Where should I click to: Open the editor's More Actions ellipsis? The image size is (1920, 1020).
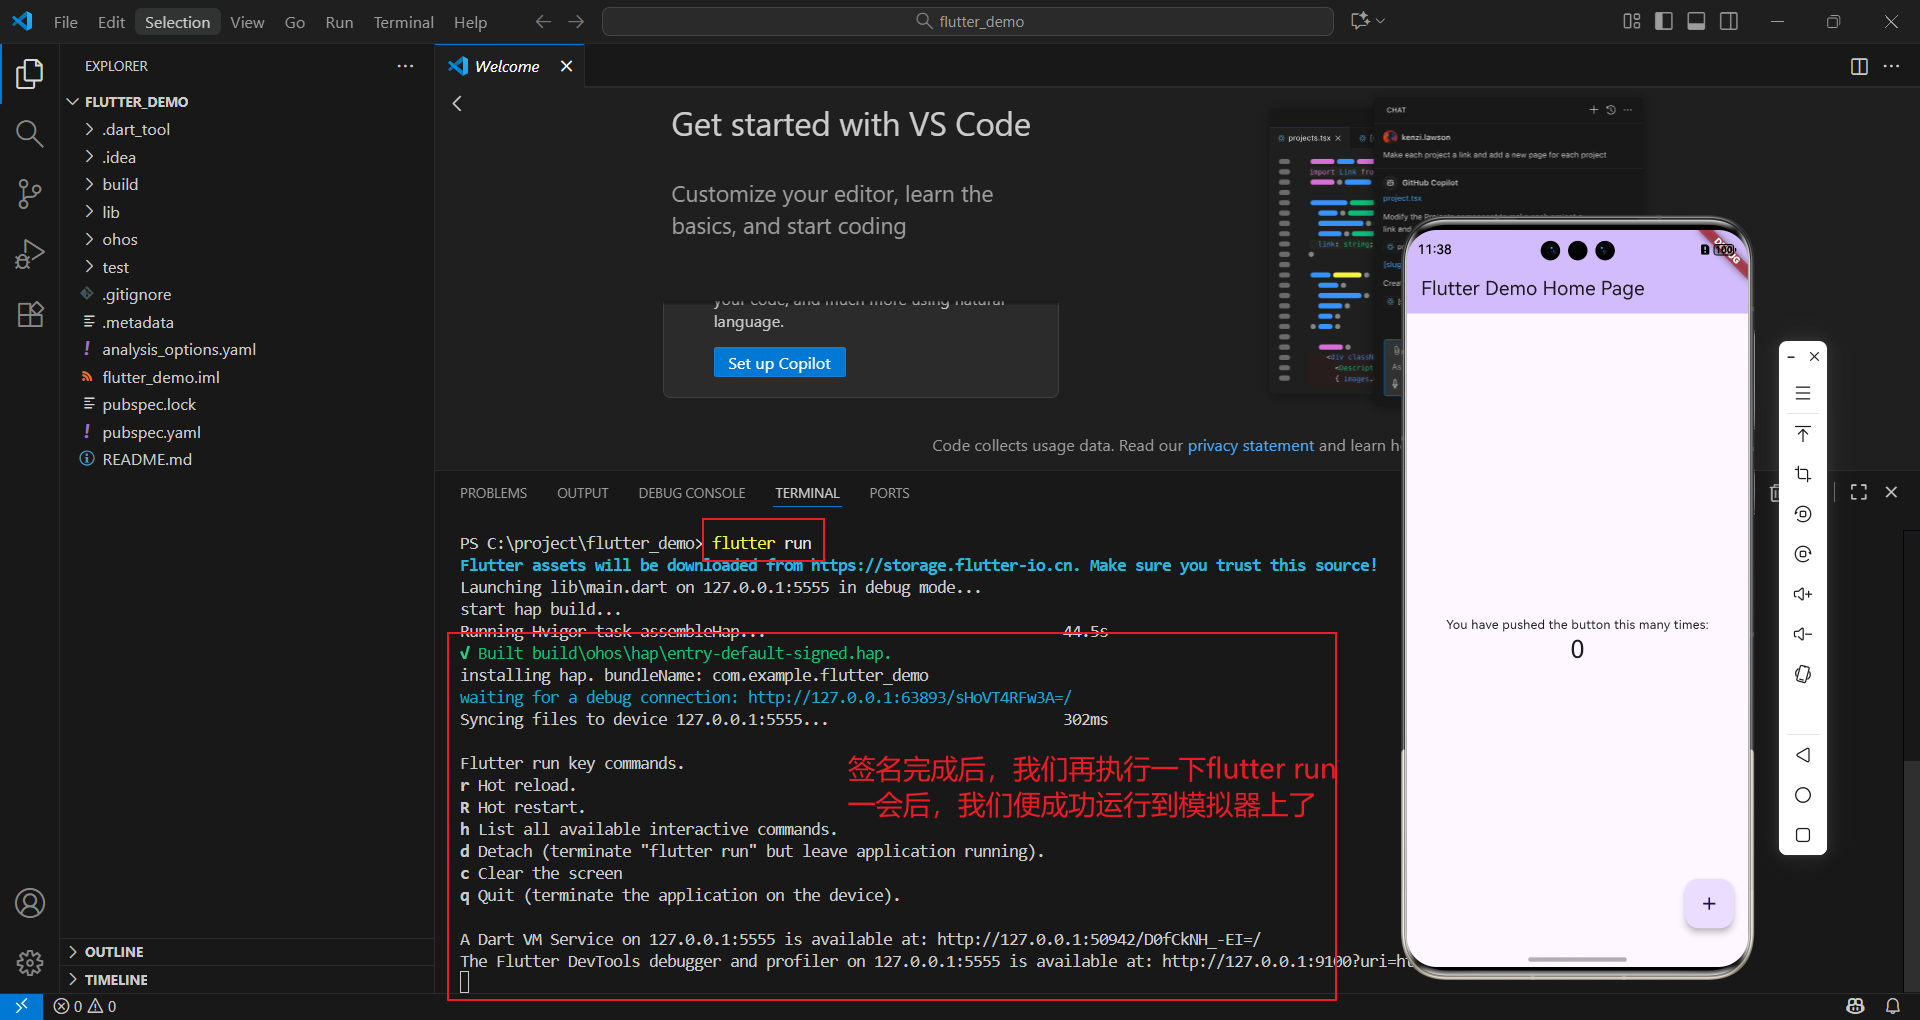[x=1891, y=66]
